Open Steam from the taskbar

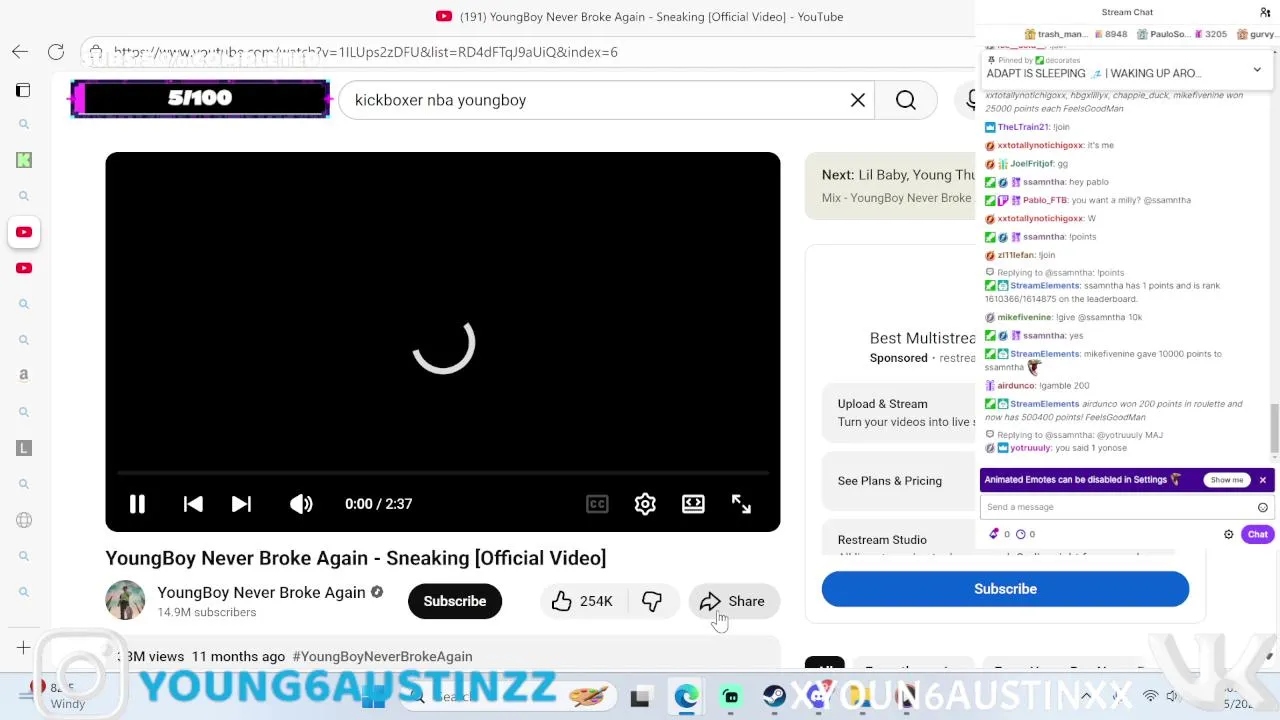tap(775, 697)
